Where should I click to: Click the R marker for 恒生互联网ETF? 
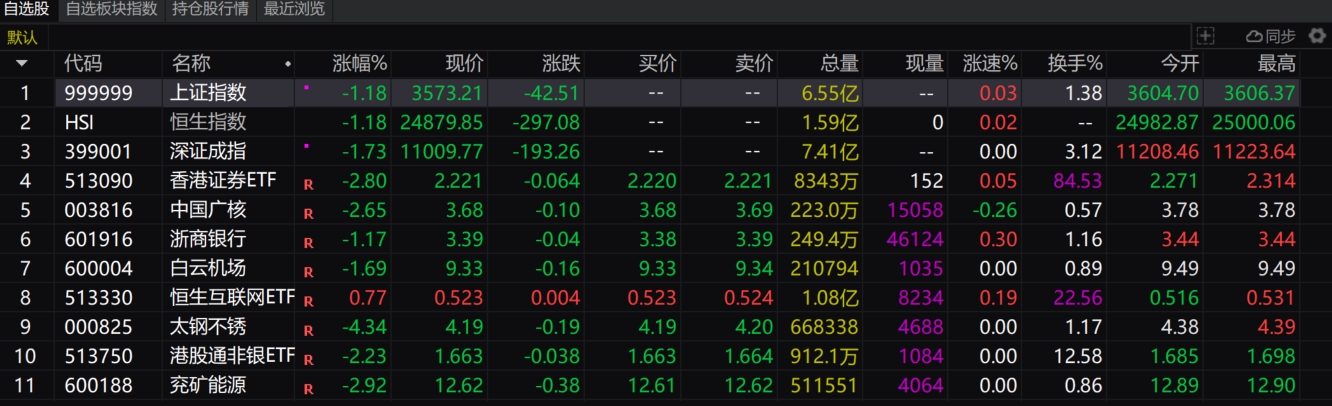click(308, 300)
